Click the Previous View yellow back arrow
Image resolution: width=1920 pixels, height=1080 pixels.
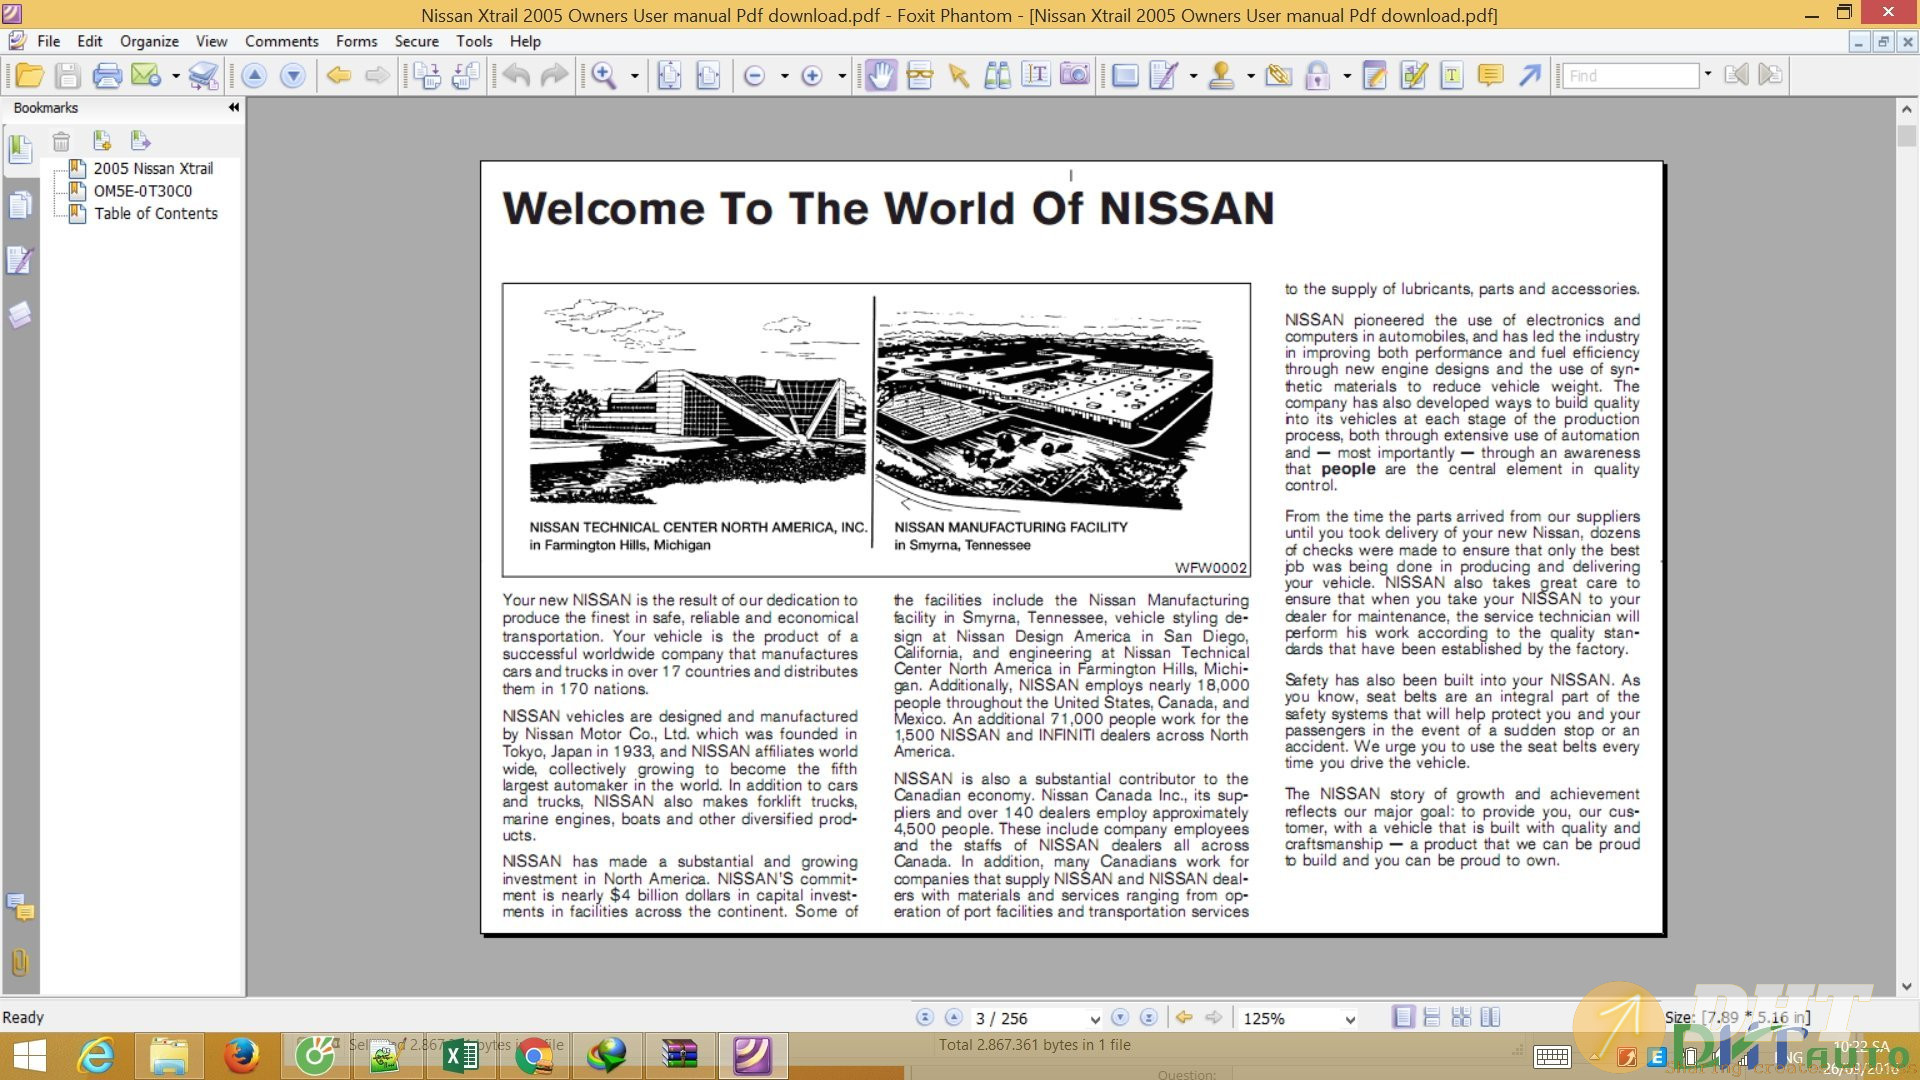[339, 75]
